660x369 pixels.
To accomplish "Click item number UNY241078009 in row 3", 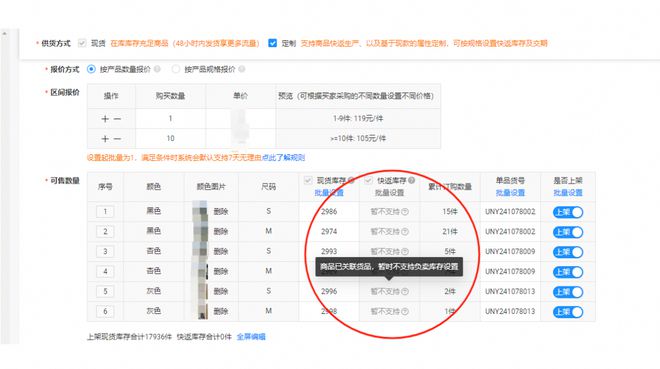I will coord(510,251).
